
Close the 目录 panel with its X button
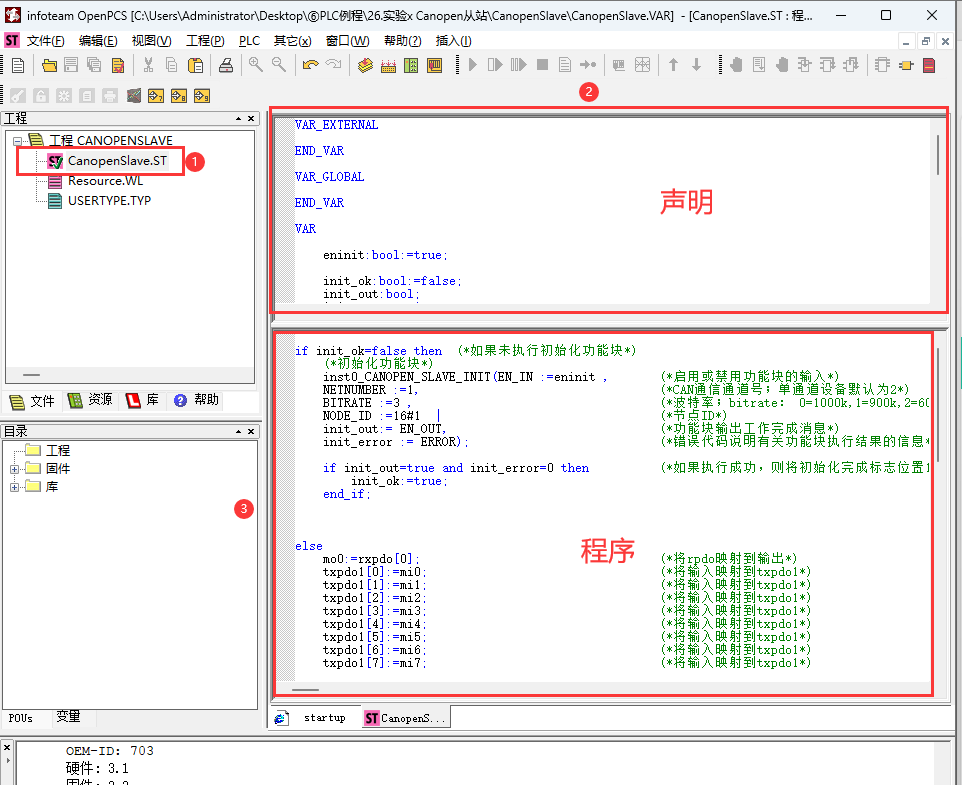coord(251,431)
